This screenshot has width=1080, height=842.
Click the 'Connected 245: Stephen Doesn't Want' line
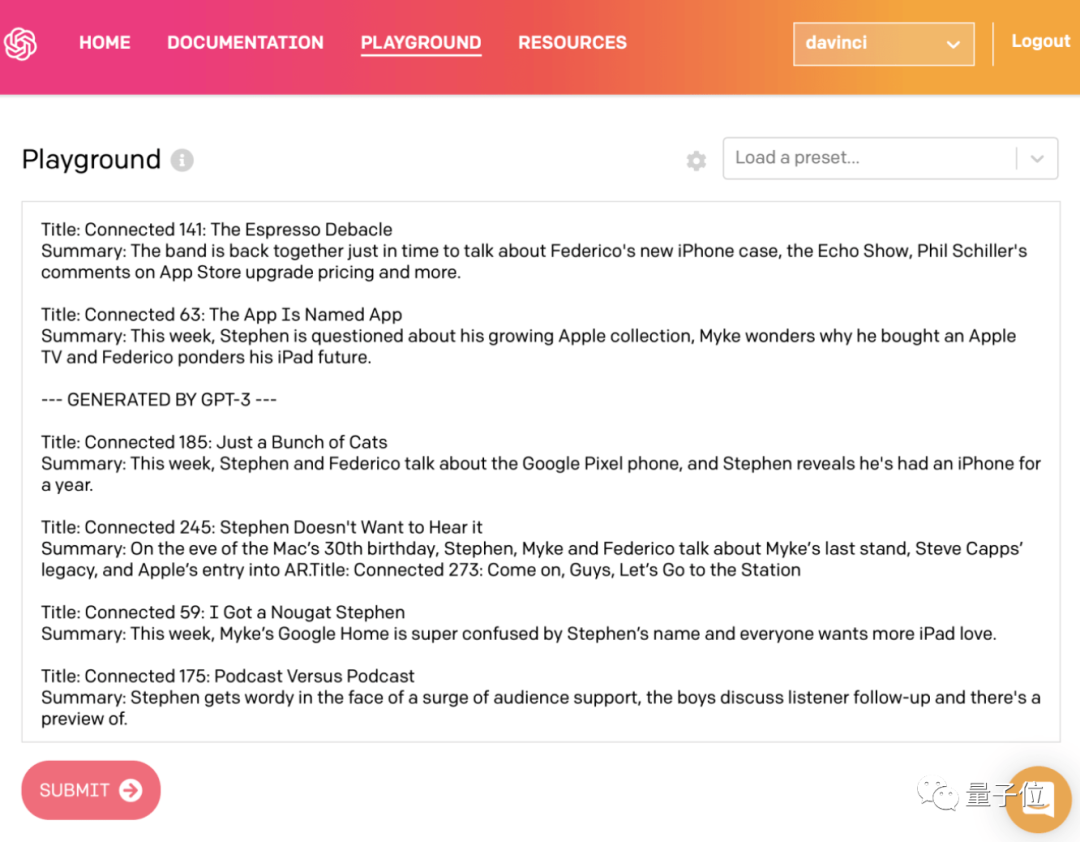[262, 527]
